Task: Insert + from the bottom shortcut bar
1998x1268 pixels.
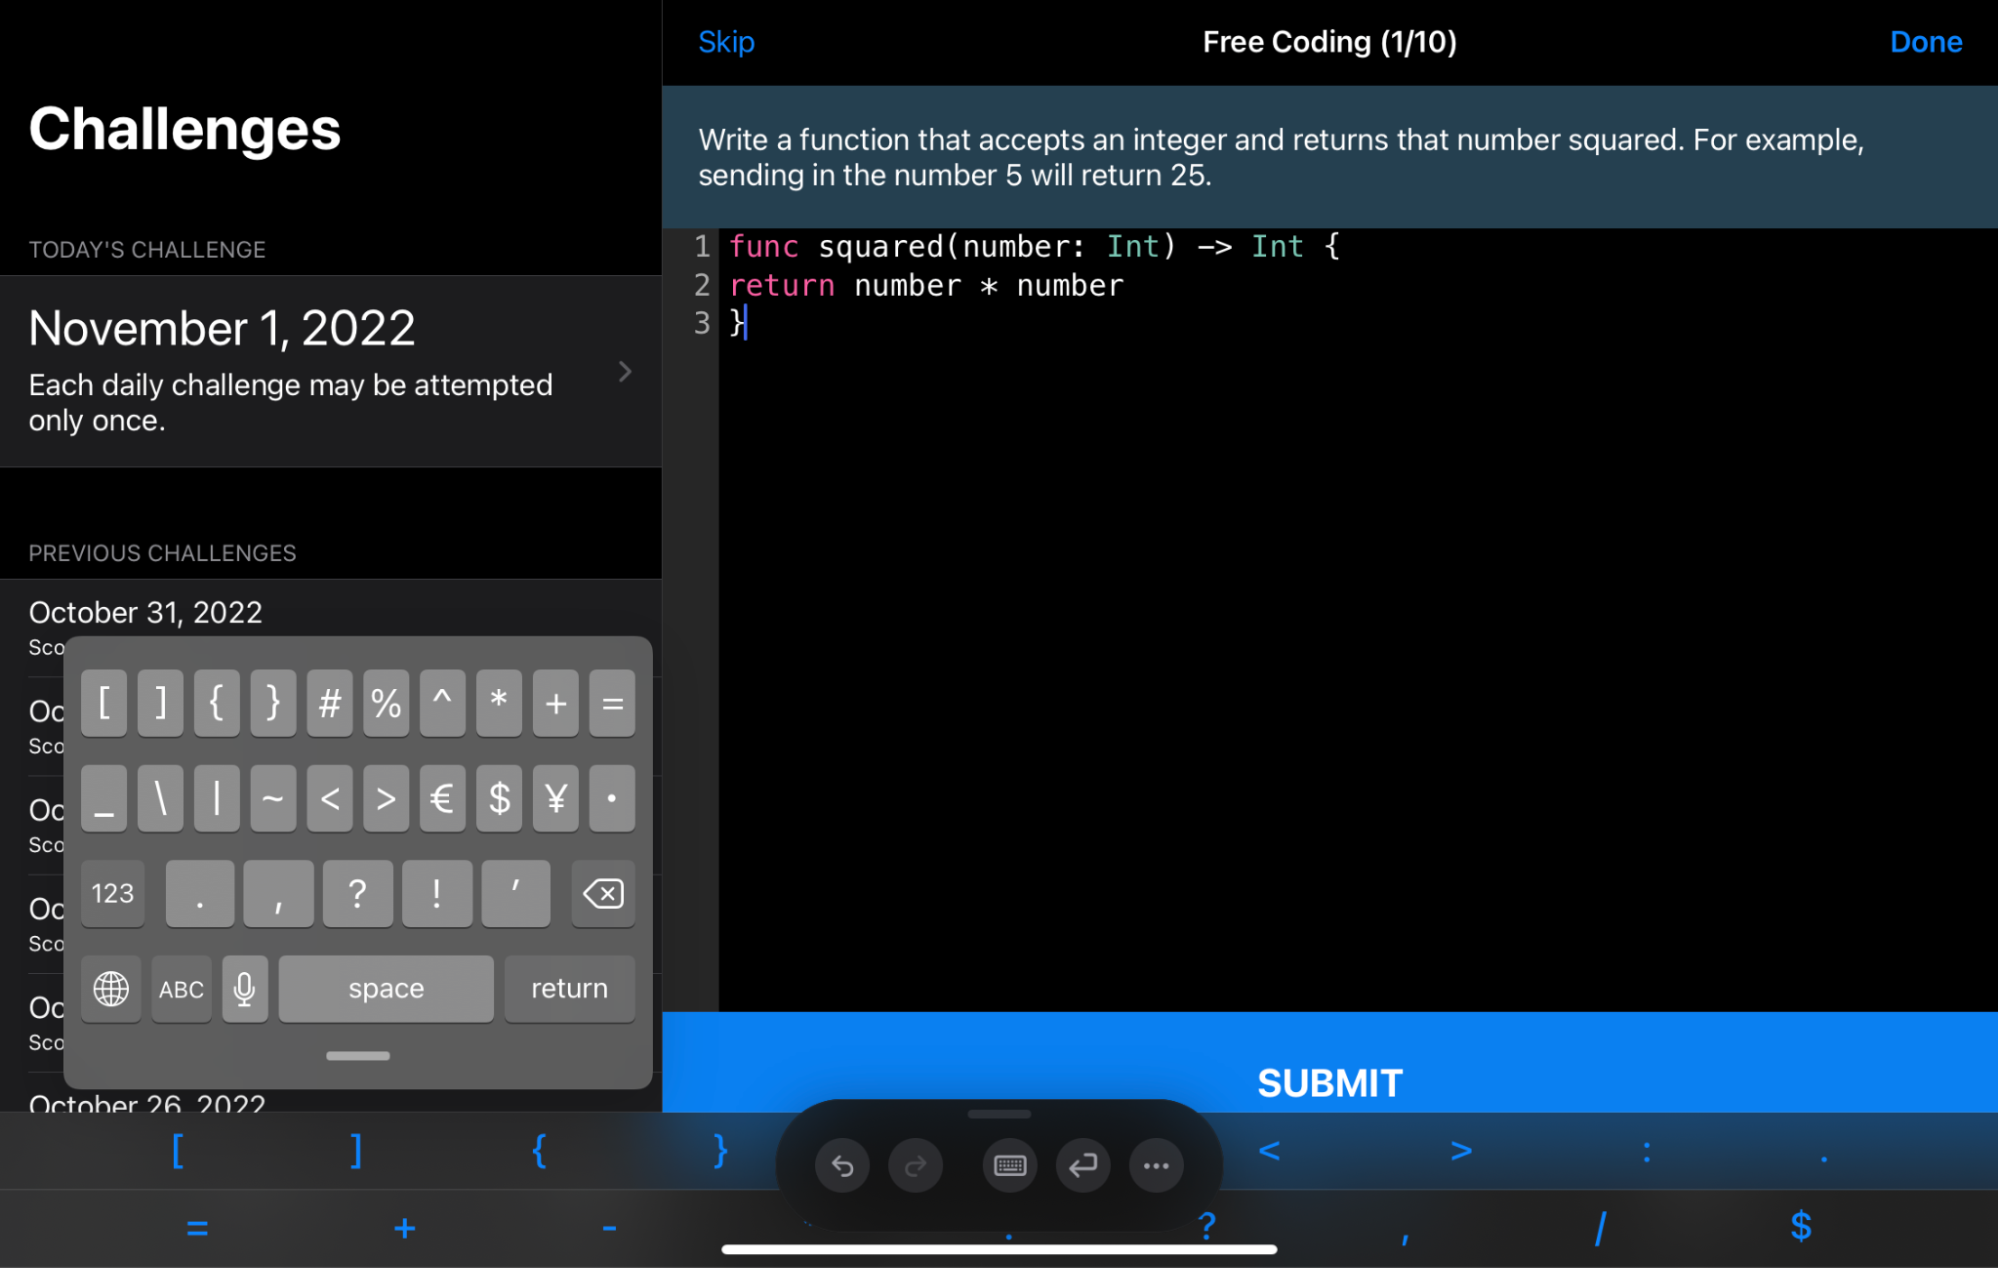Action: (404, 1228)
